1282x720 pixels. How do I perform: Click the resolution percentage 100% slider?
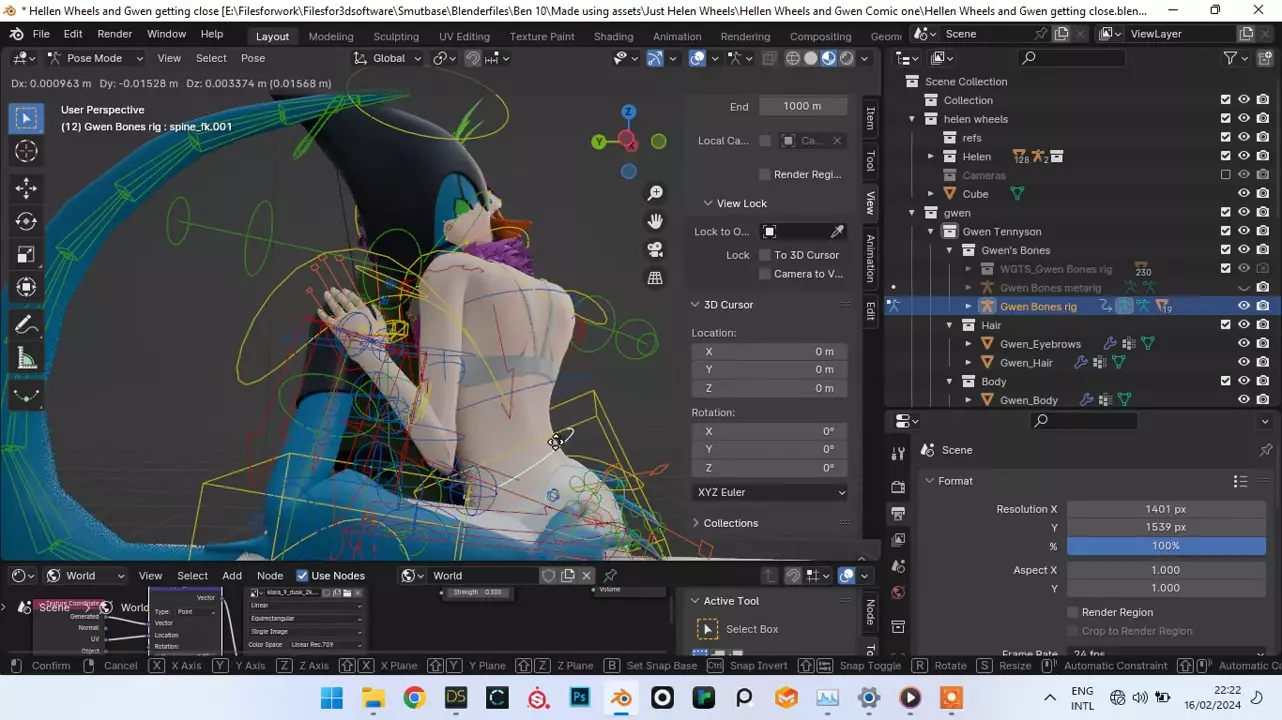pos(1165,546)
